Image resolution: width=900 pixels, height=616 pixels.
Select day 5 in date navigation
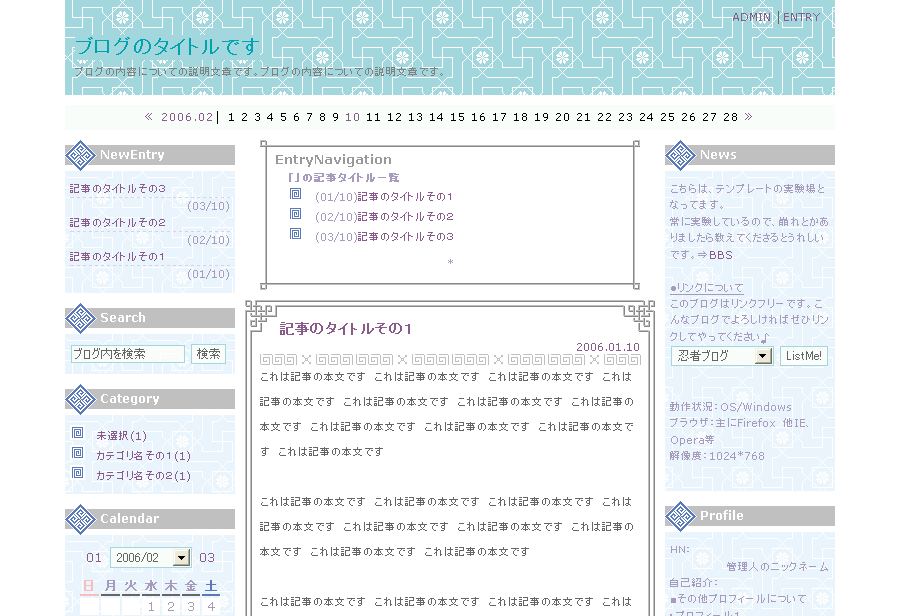click(x=284, y=117)
